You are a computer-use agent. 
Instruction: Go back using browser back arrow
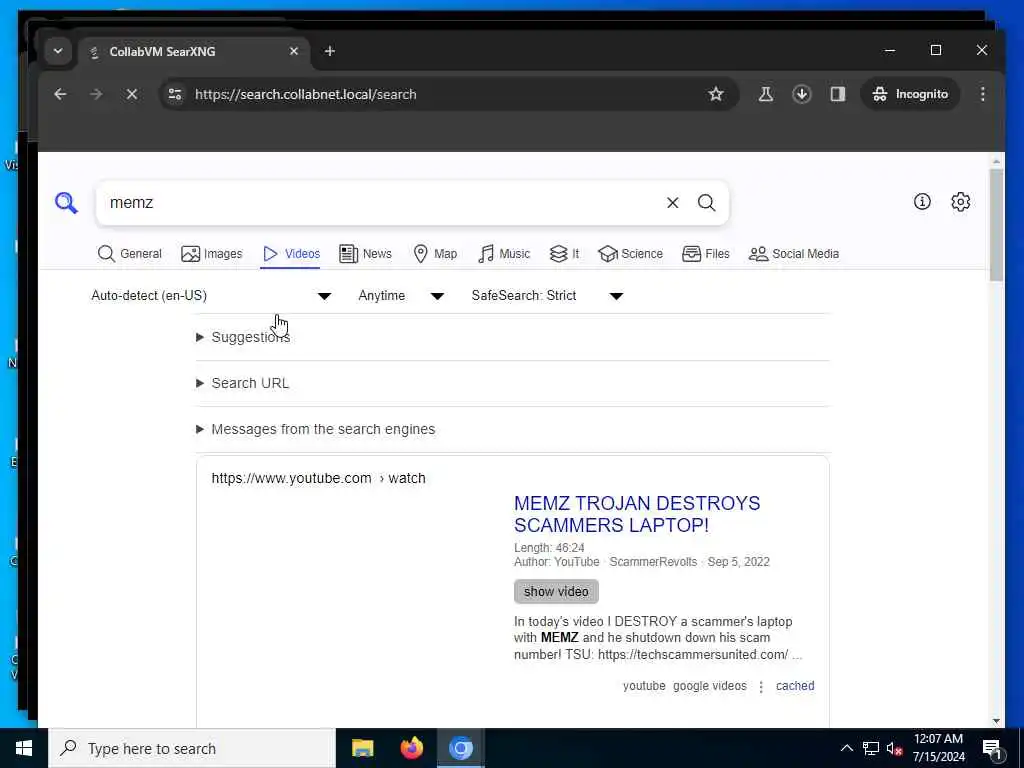60,94
